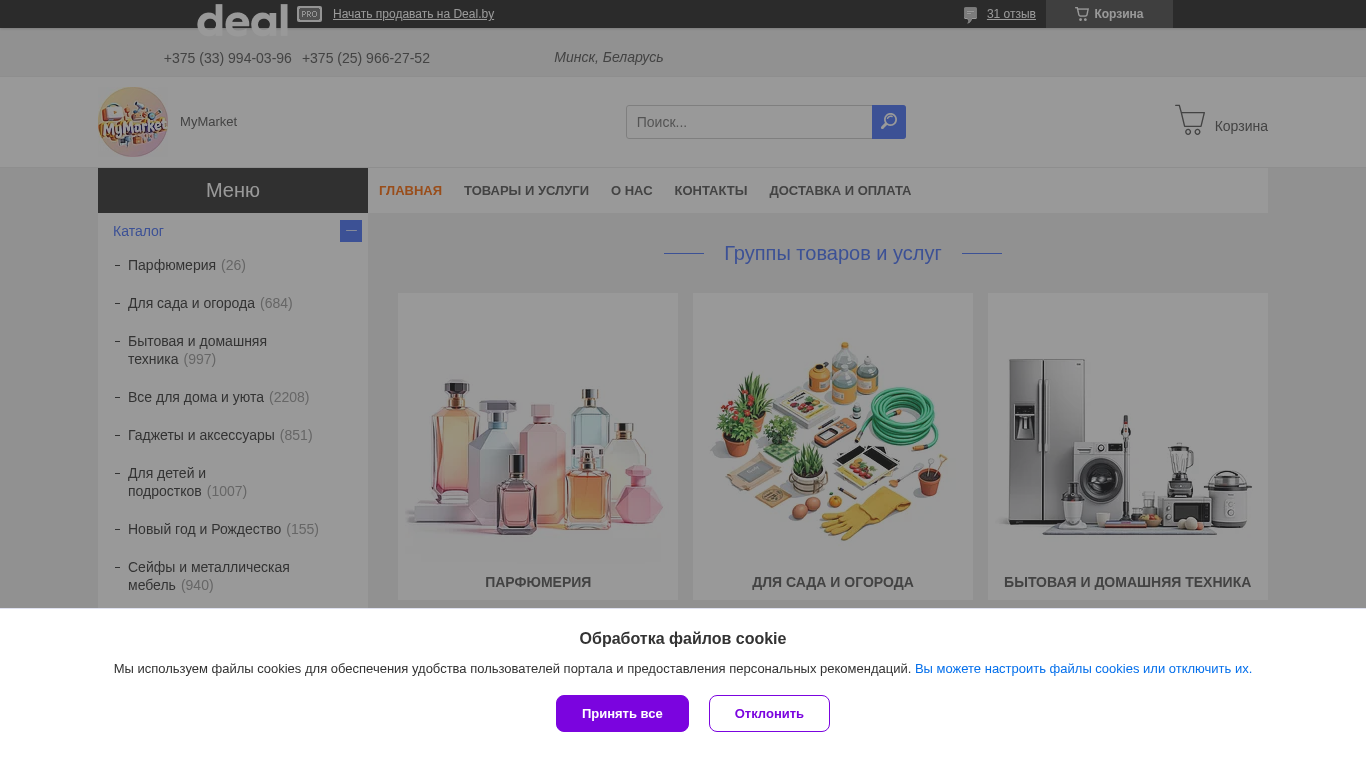Open the ДОСТАВКА И ОПЛАТА page
1366x768 pixels.
click(x=840, y=191)
